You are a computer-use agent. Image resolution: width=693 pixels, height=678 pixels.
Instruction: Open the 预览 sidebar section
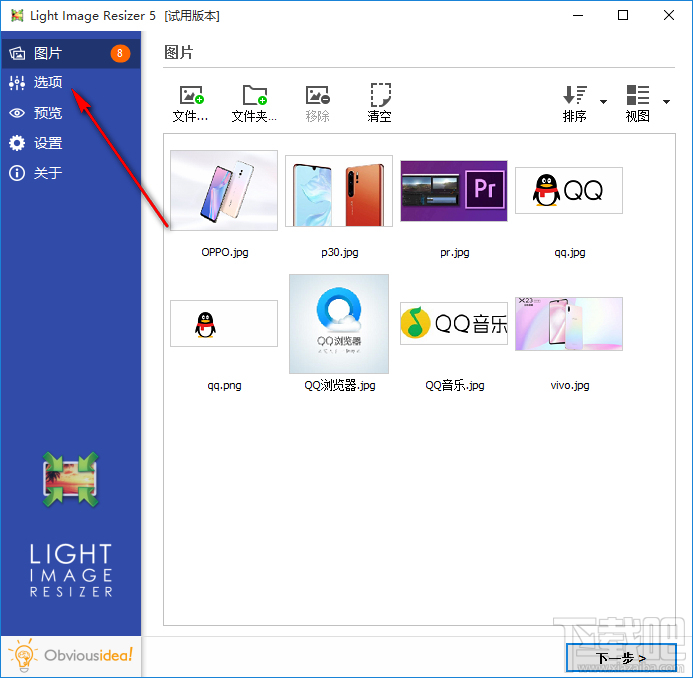(x=71, y=113)
